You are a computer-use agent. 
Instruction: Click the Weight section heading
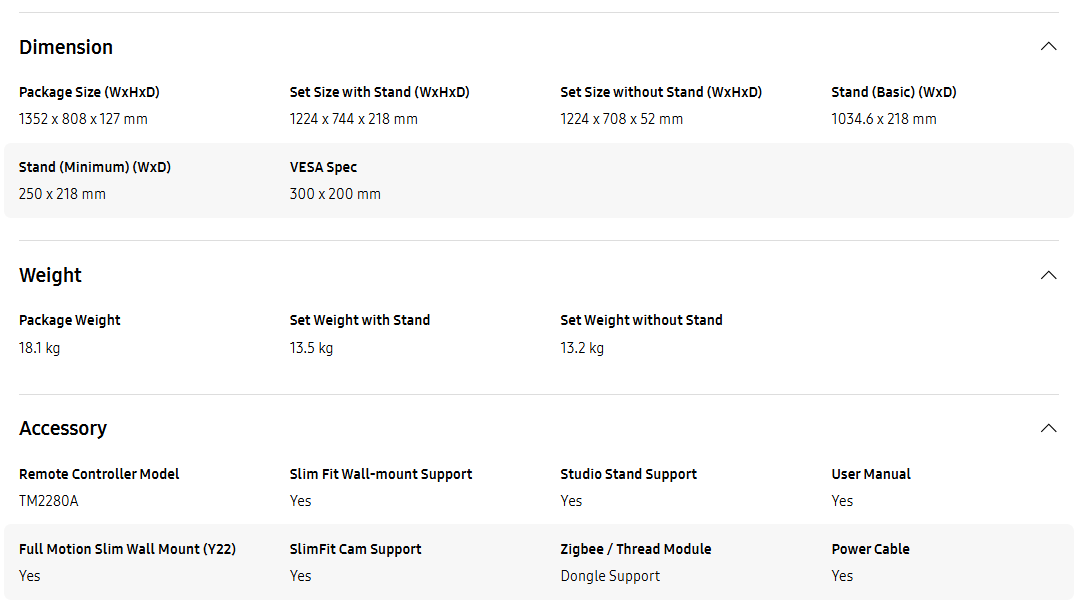pyautogui.click(x=50, y=275)
